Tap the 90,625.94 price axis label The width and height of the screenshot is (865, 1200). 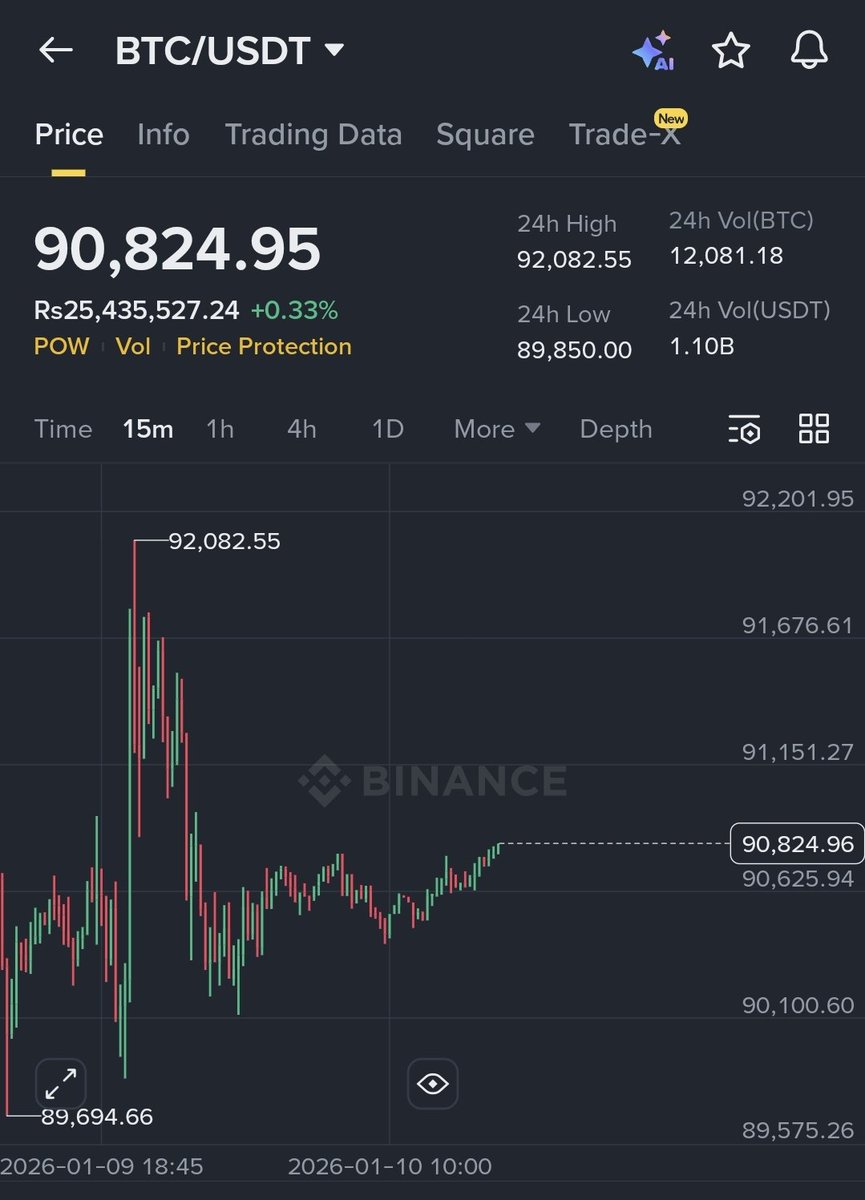pos(798,879)
